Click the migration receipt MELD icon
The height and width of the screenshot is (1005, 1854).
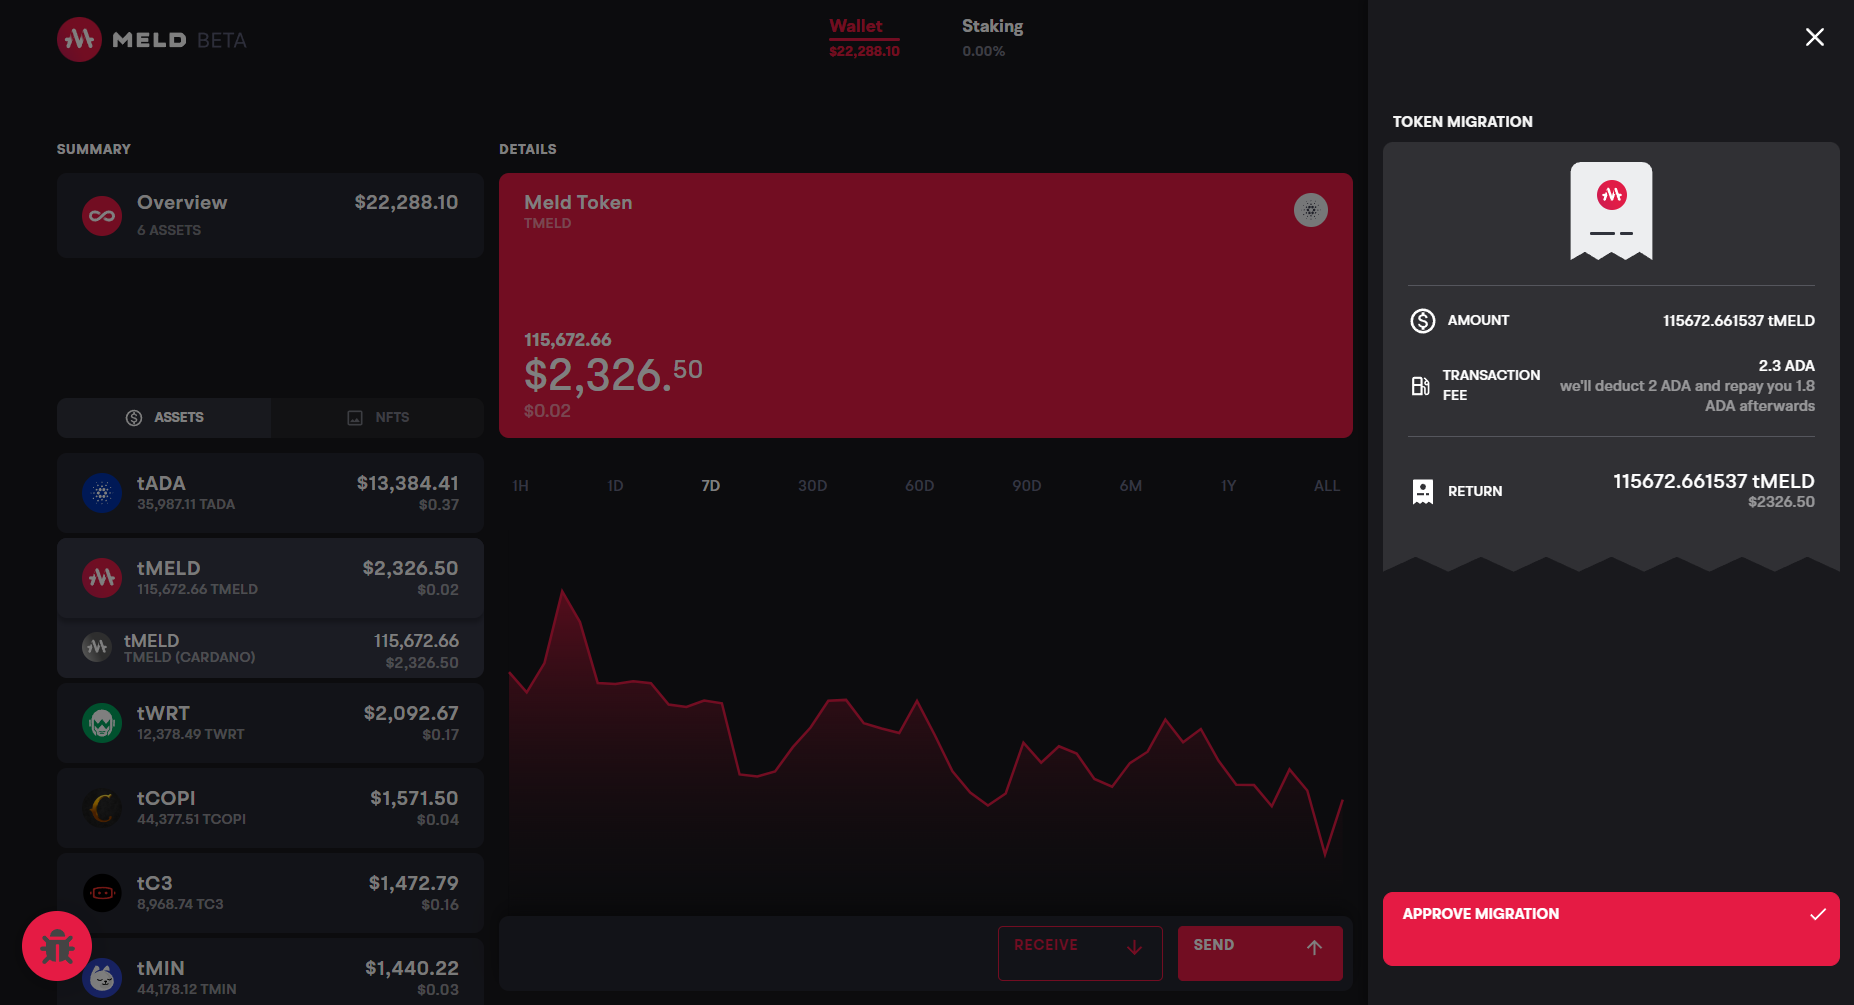1611,195
